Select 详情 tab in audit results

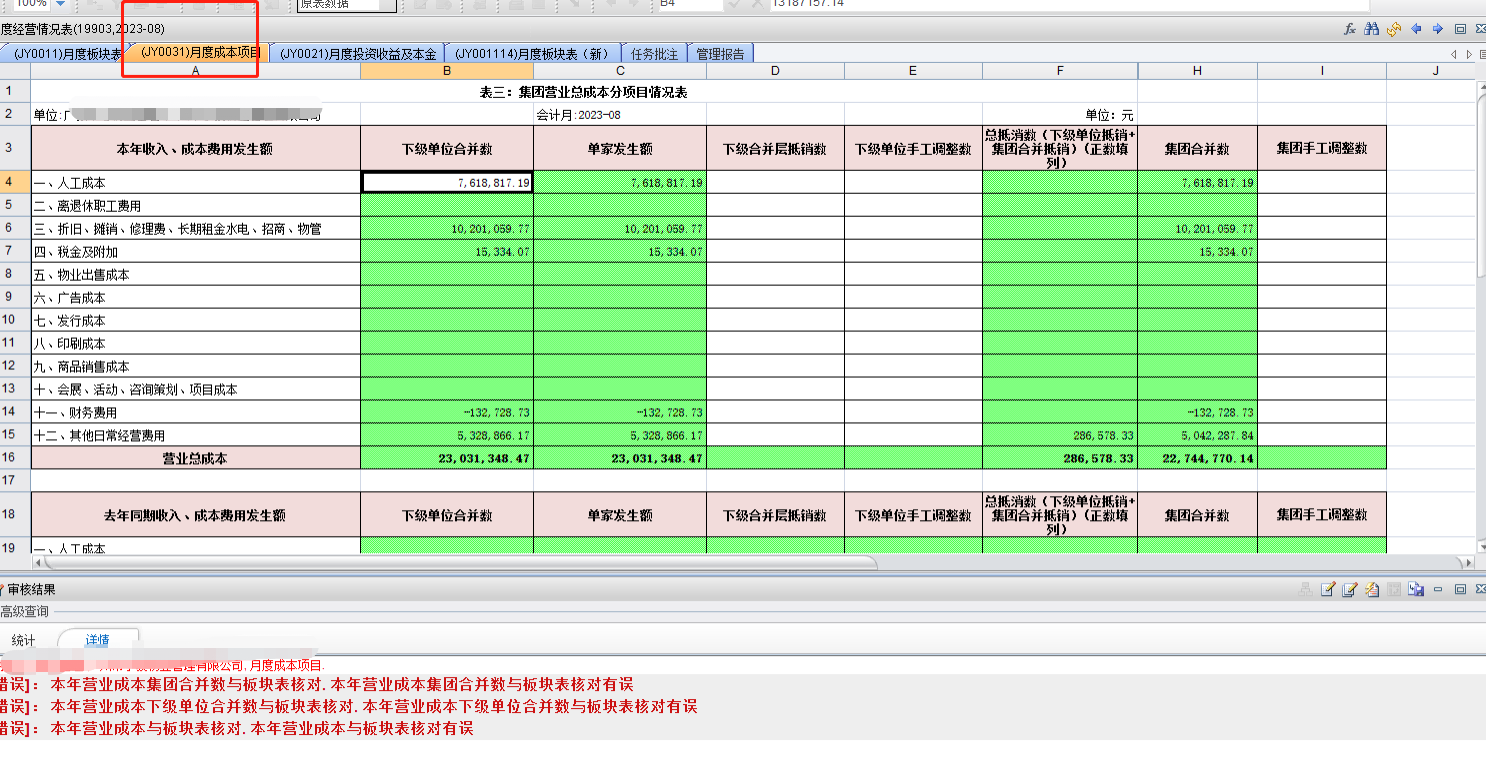(x=97, y=640)
